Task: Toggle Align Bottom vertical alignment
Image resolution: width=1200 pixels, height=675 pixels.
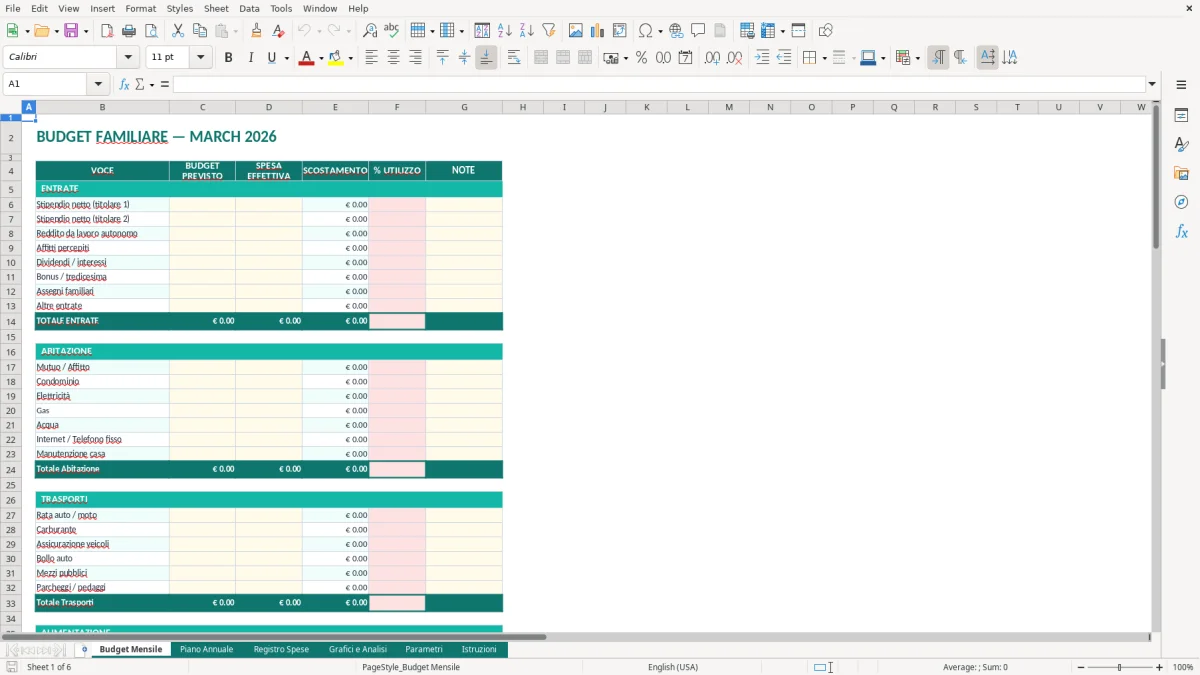Action: [486, 58]
